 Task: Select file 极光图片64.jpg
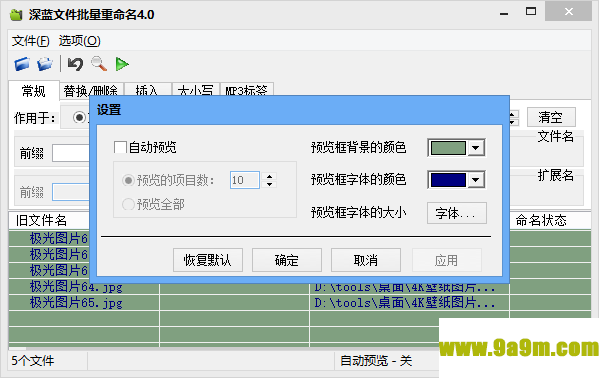76,286
